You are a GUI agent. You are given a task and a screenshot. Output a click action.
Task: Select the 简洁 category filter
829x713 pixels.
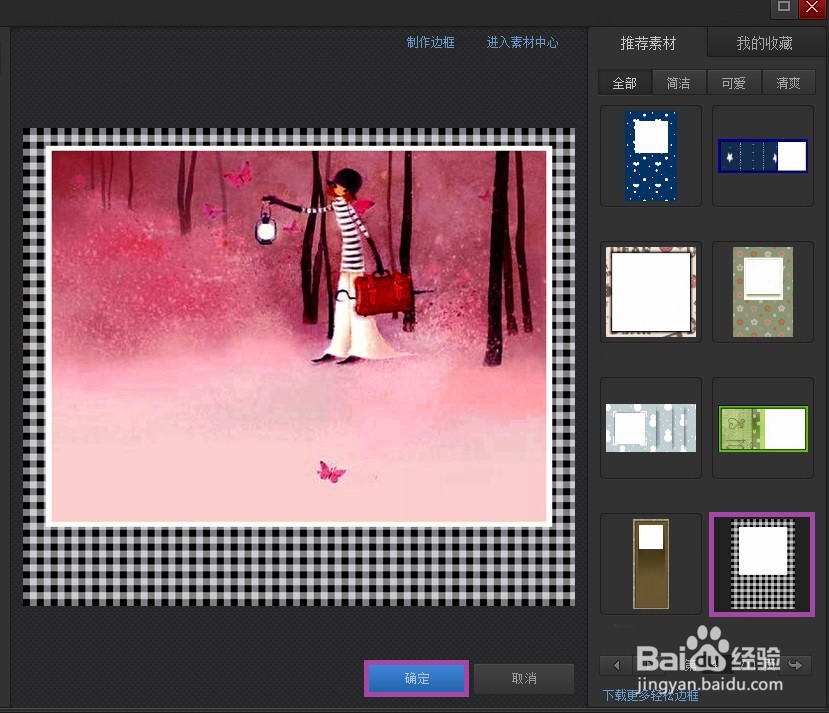(x=679, y=83)
